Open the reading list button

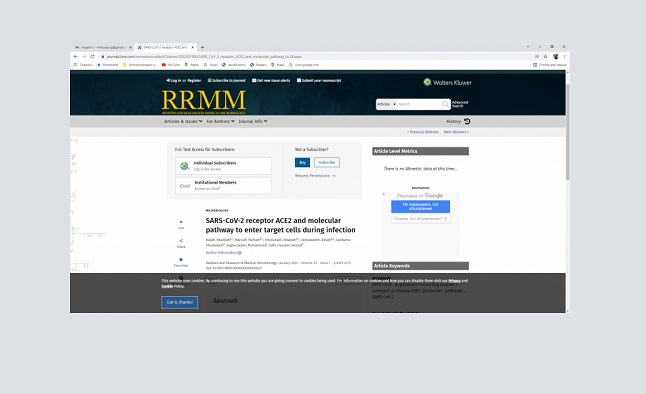pyautogui.click(x=550, y=65)
